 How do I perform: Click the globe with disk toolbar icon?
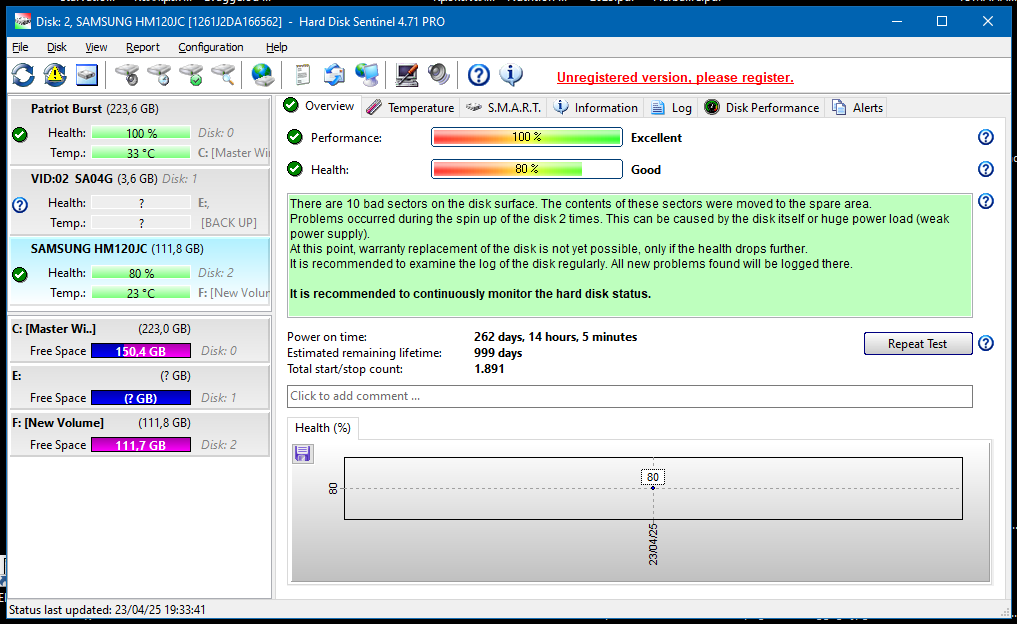click(263, 75)
